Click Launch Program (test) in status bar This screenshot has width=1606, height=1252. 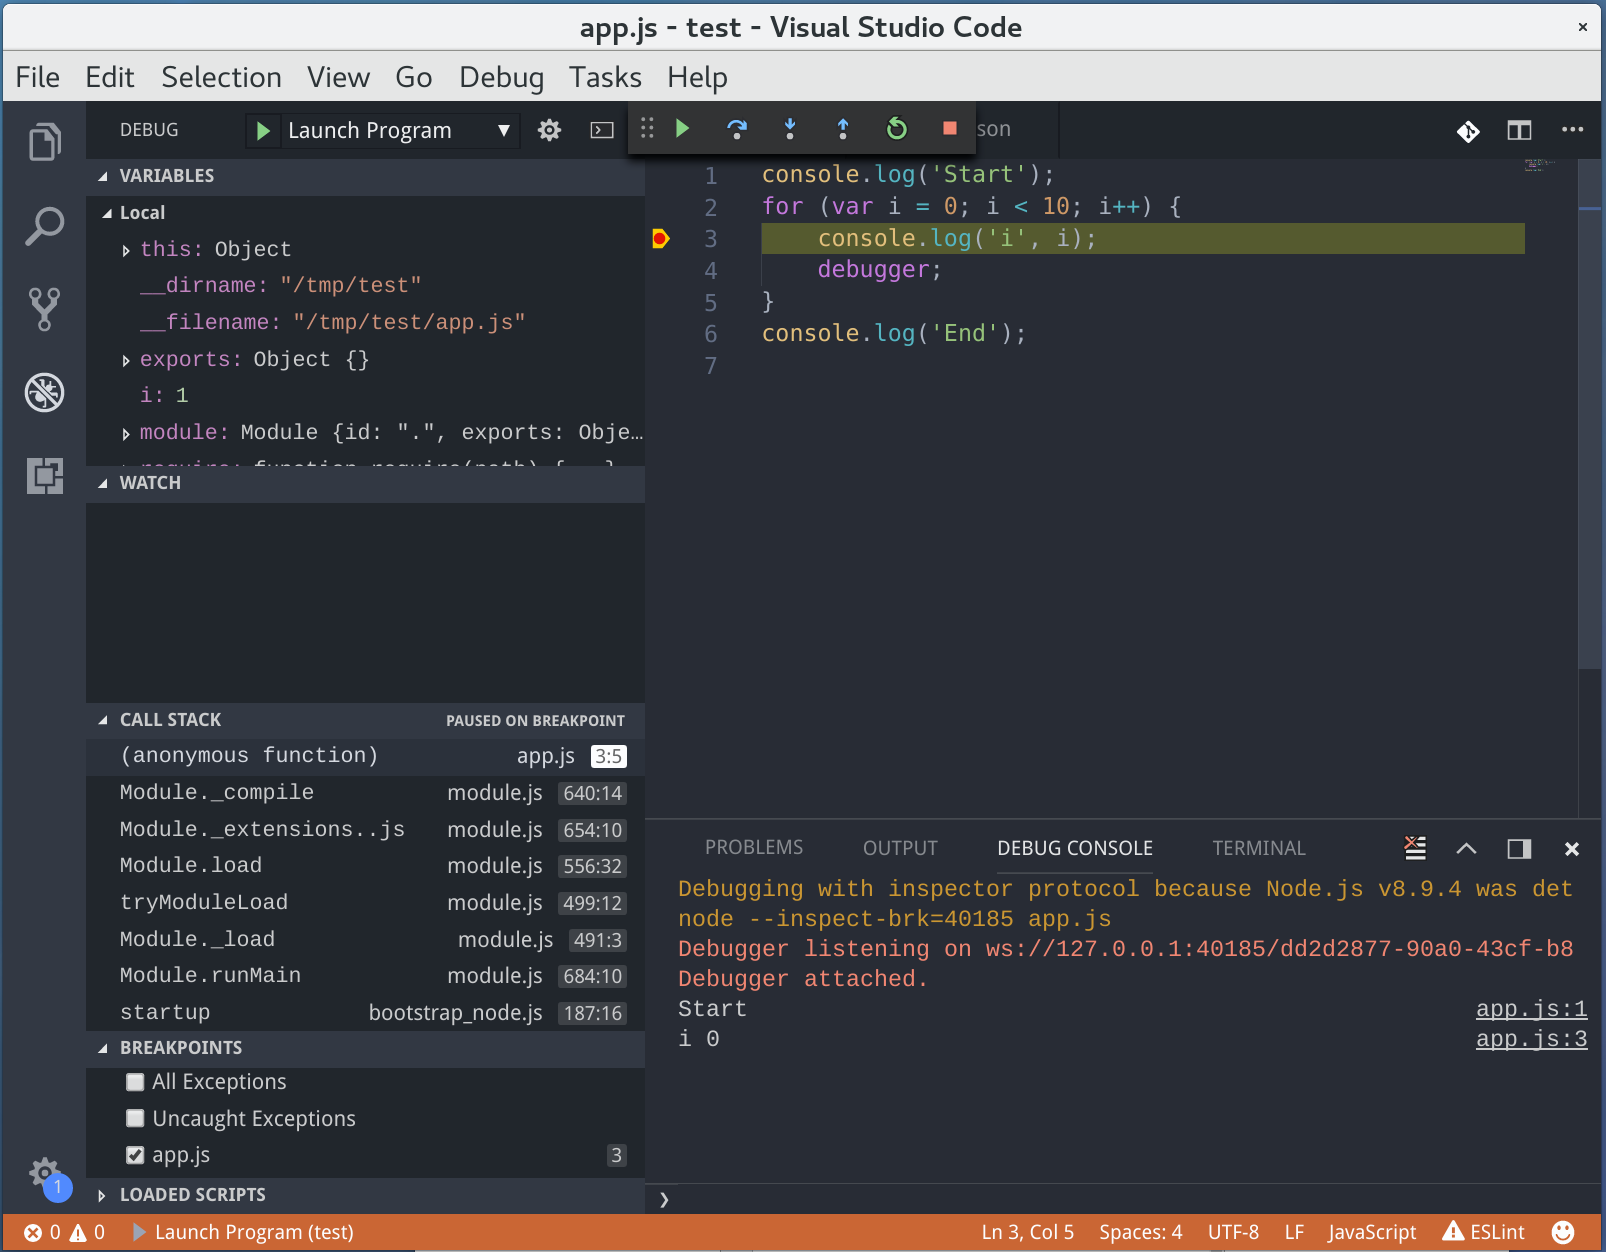pyautogui.click(x=244, y=1232)
